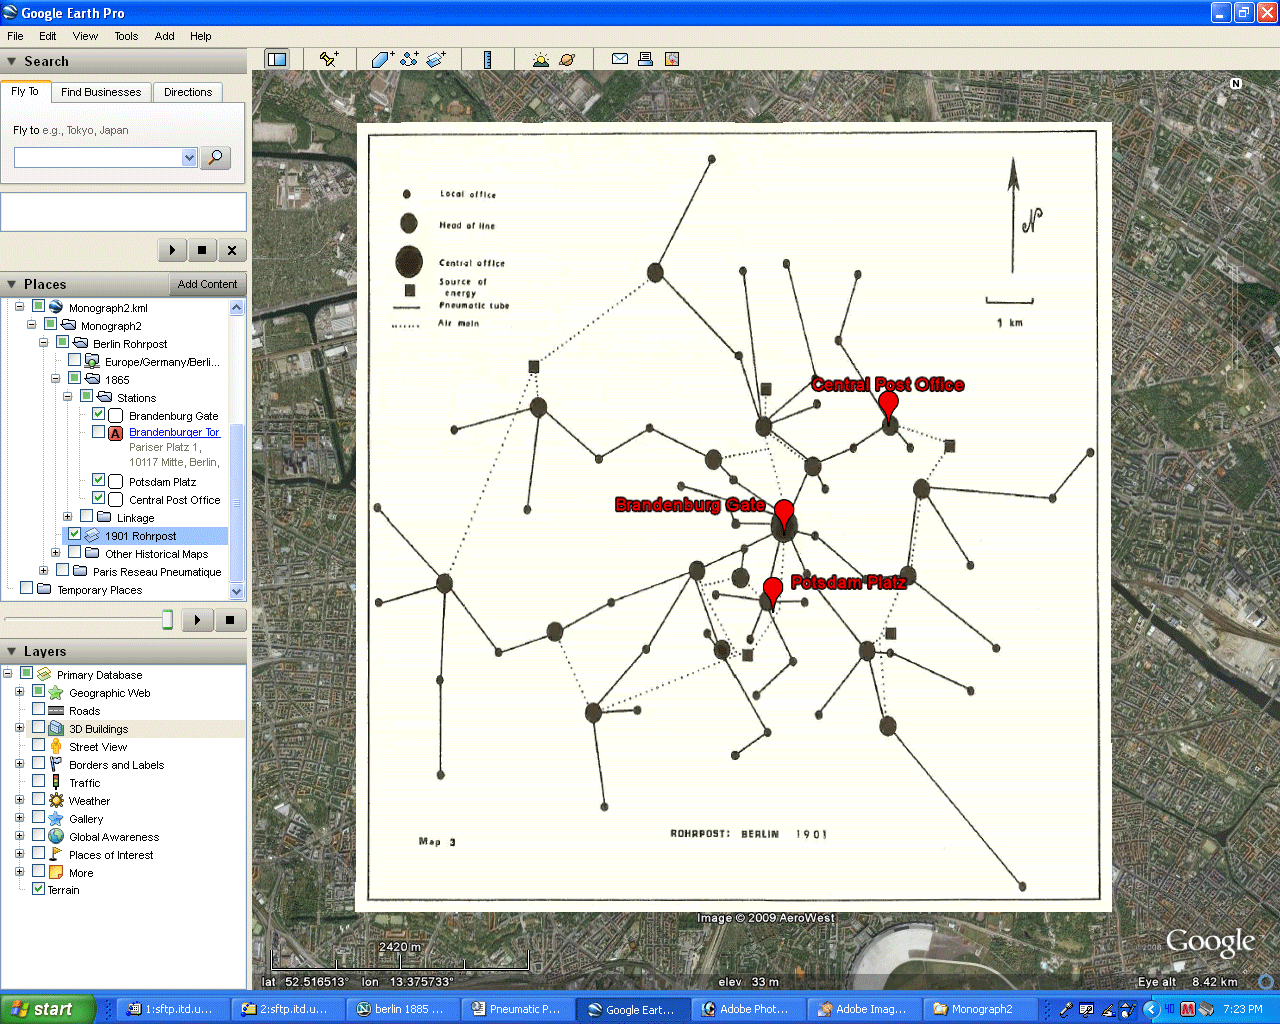Uncheck the Central Post Office checkbox
1280x1024 pixels.
99,498
